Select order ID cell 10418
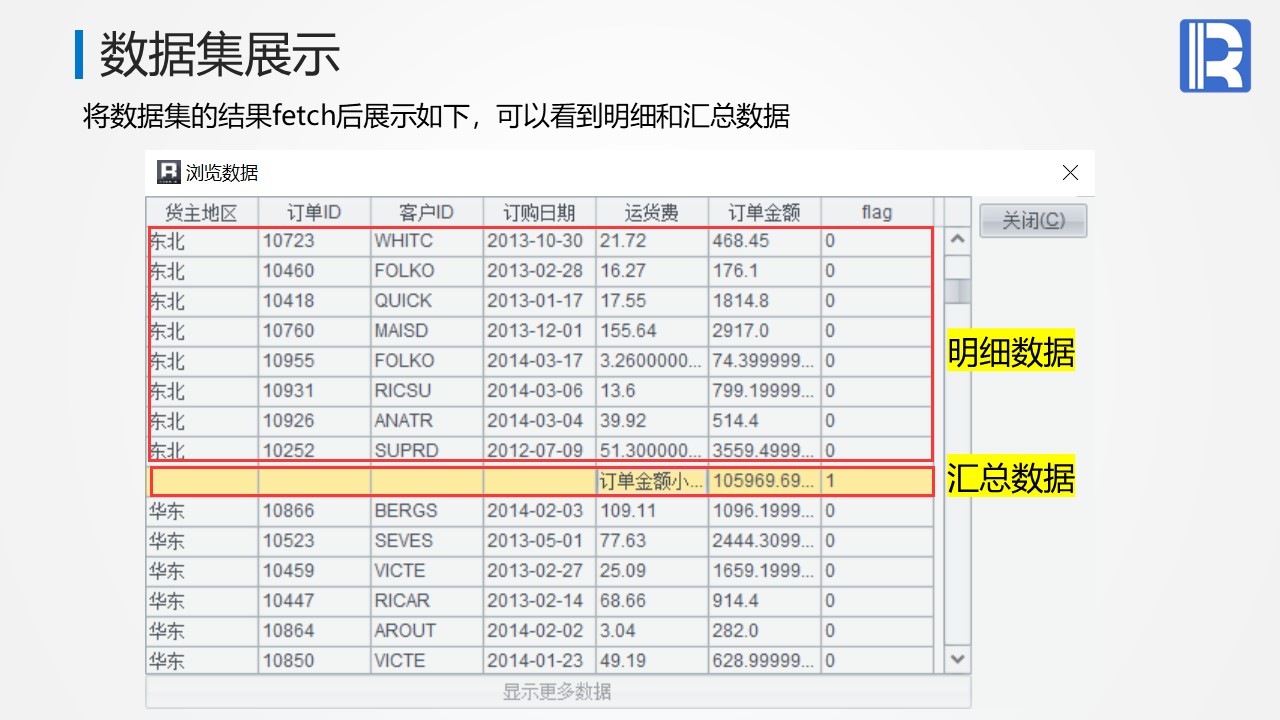This screenshot has height=720, width=1280. (x=314, y=301)
